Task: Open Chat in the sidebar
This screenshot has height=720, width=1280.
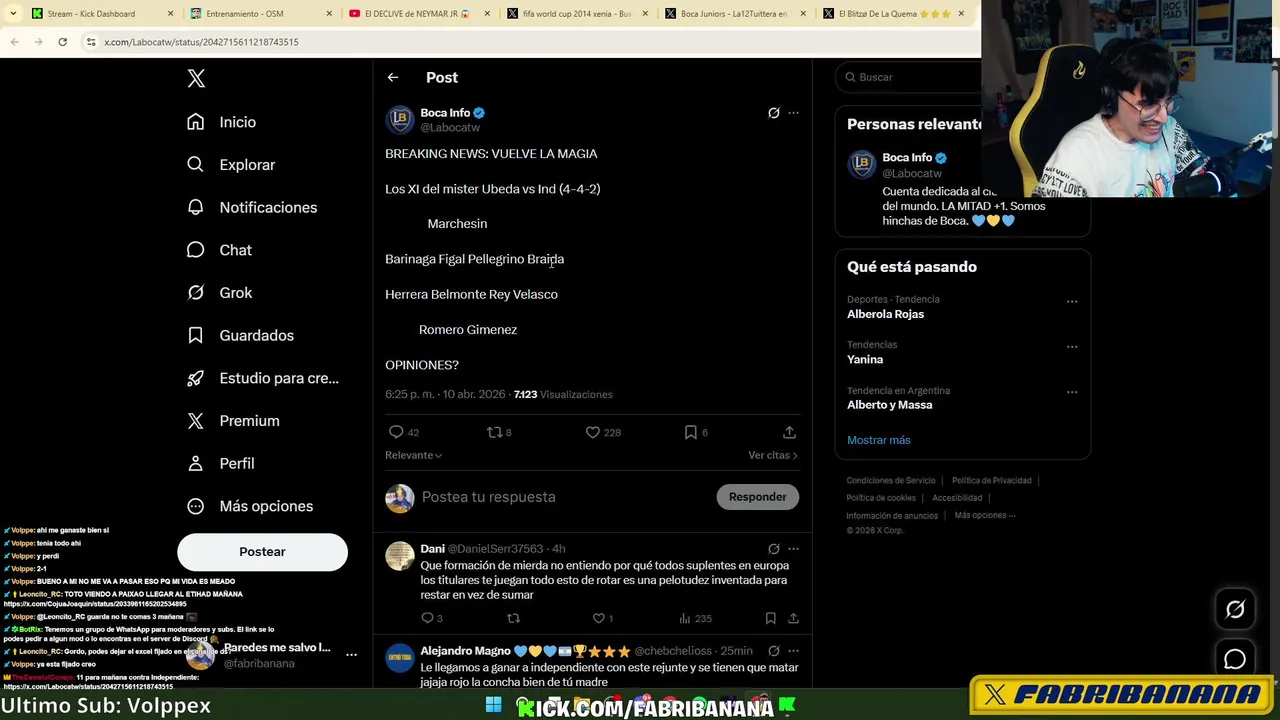Action: click(x=219, y=250)
